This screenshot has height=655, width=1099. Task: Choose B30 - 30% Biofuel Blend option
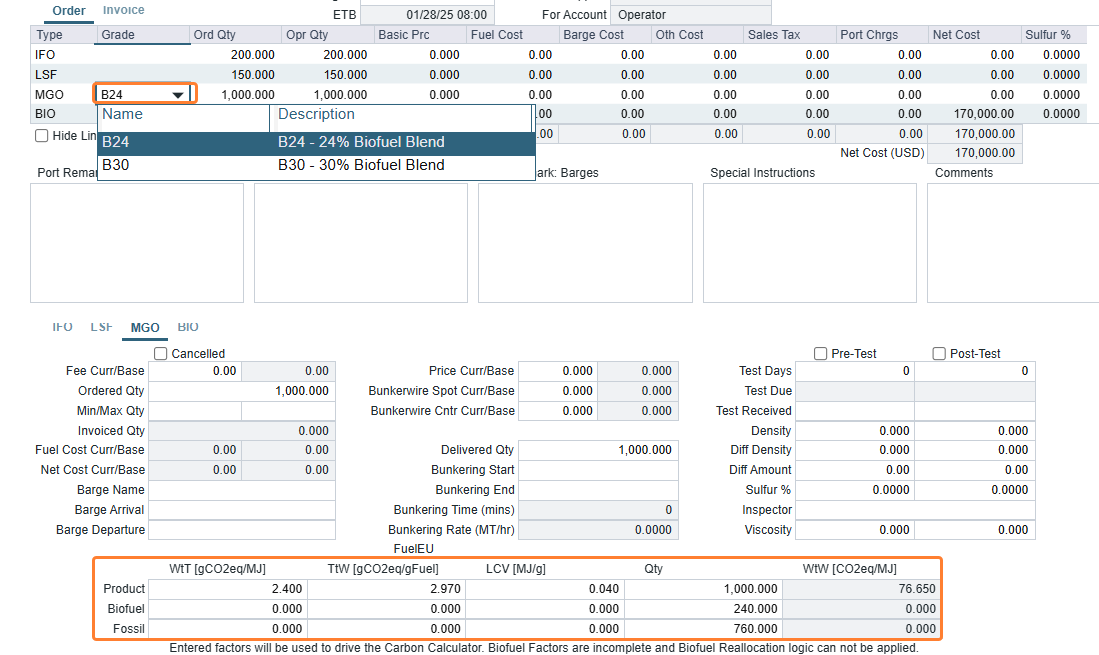coord(315,165)
